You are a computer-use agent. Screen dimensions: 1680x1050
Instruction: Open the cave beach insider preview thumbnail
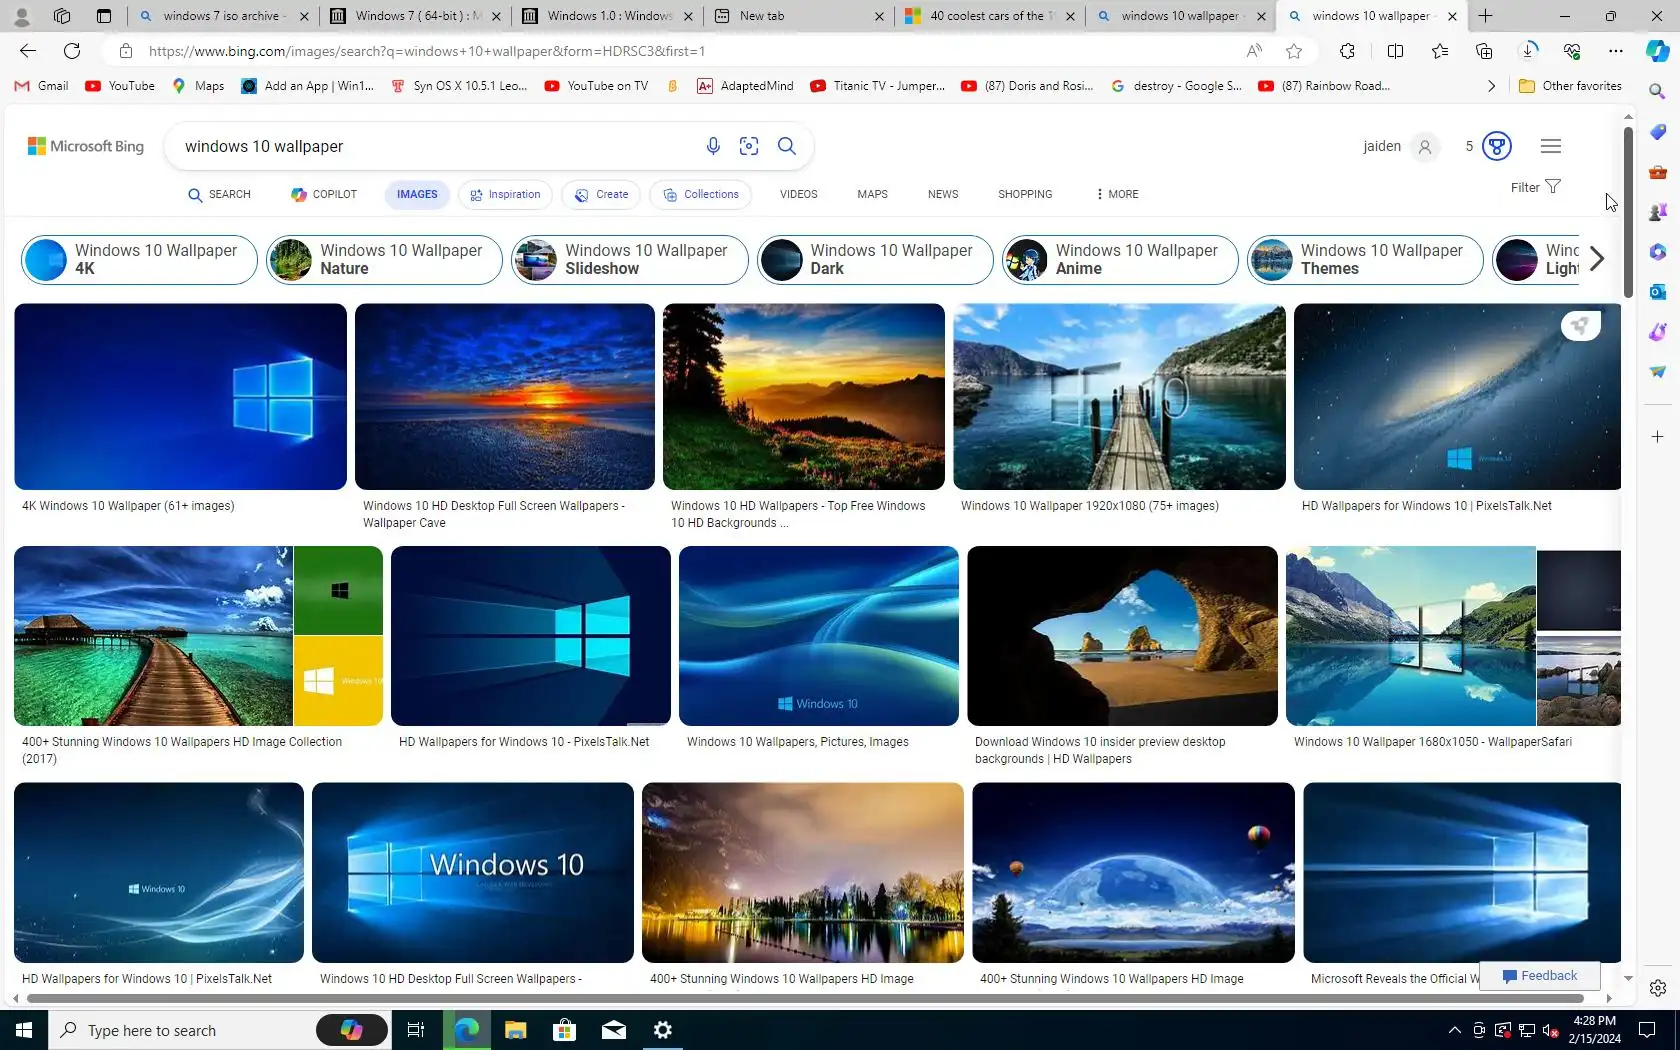[x=1122, y=636]
